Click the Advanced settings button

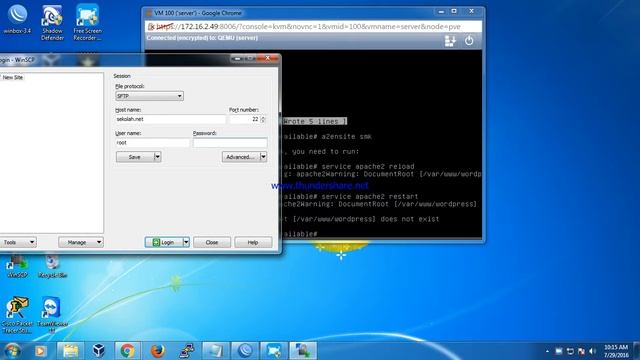pyautogui.click(x=241, y=157)
